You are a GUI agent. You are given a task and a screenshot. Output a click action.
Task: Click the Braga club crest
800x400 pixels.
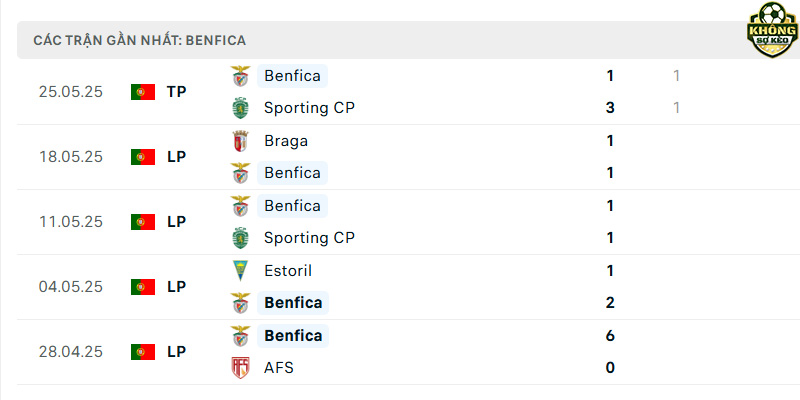pyautogui.click(x=240, y=141)
